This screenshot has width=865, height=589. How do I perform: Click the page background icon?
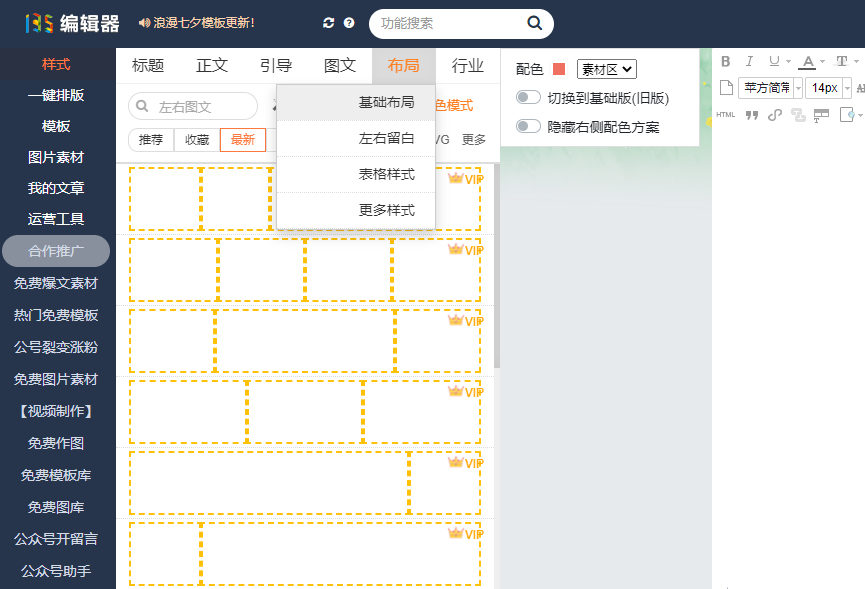coord(847,115)
